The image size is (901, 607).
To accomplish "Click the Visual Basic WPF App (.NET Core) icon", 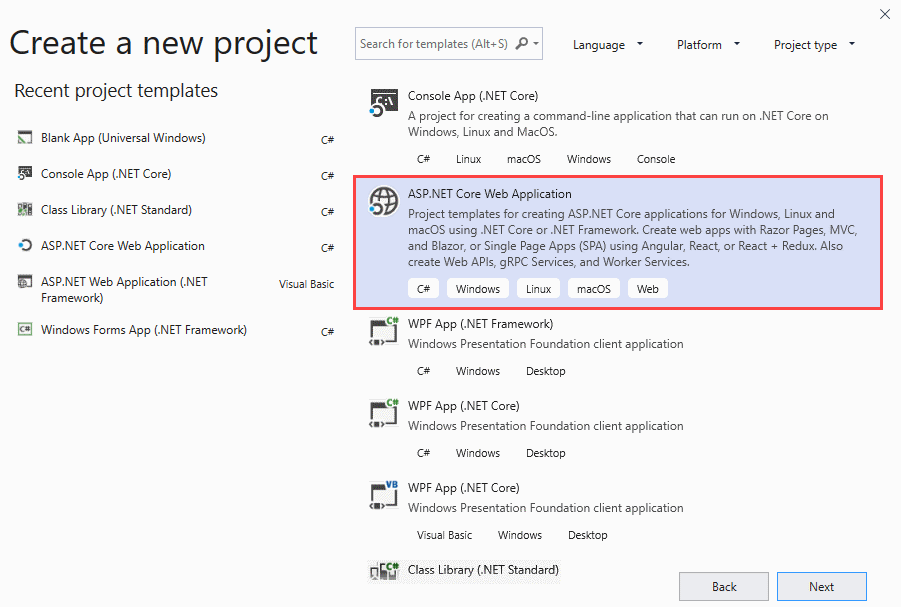I will click(384, 495).
